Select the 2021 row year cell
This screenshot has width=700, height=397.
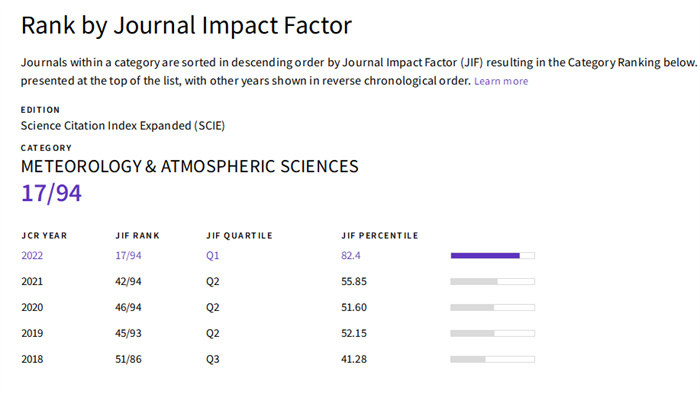coord(32,281)
